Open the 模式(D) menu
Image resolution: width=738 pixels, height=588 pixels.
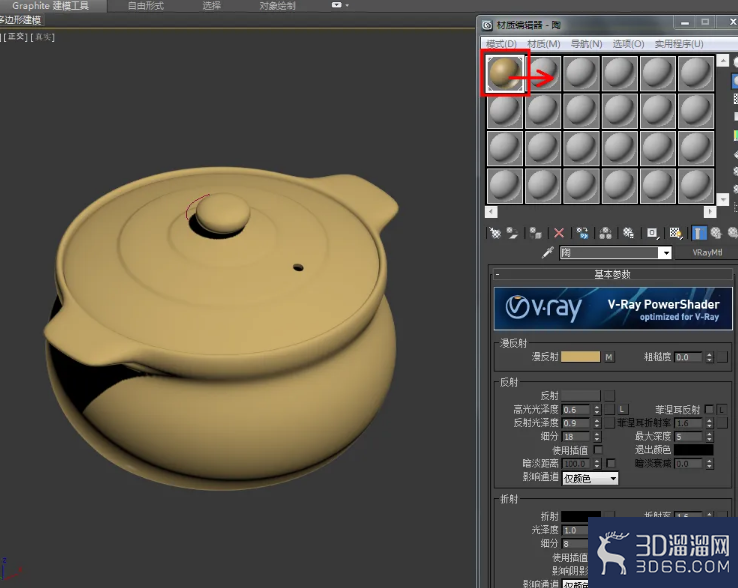(x=501, y=44)
